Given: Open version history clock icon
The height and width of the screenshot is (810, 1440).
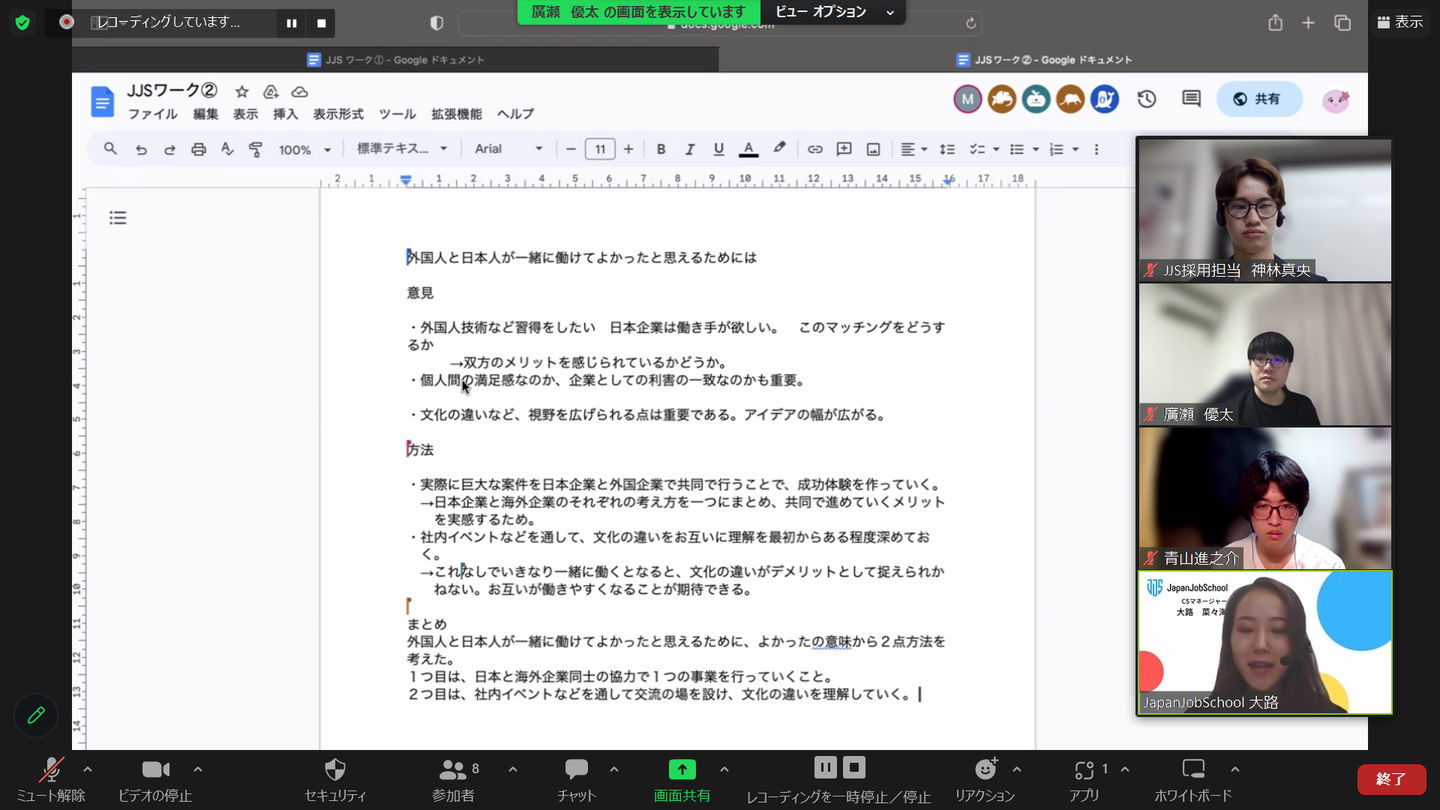Looking at the screenshot, I should click(x=1147, y=99).
